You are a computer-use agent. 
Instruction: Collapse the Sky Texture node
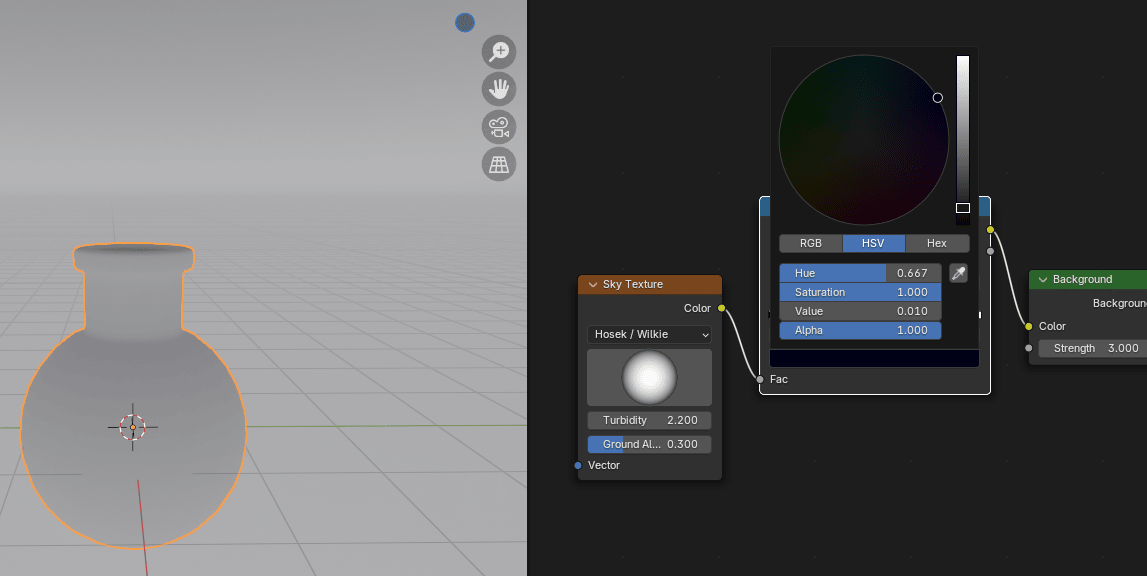click(x=593, y=285)
